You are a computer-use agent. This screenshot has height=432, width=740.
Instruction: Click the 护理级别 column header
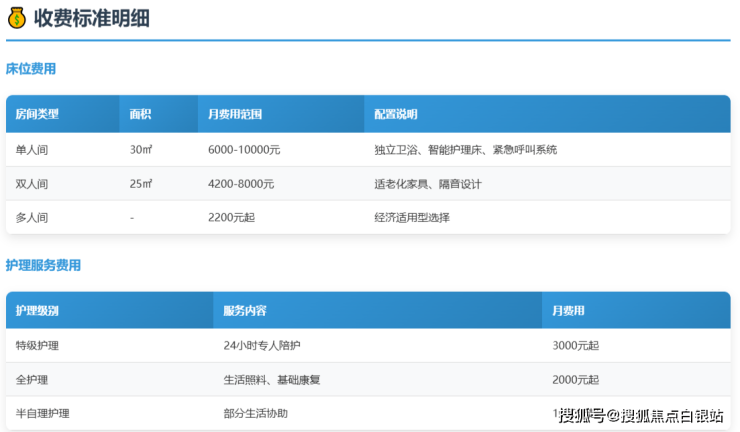pyautogui.click(x=37, y=310)
